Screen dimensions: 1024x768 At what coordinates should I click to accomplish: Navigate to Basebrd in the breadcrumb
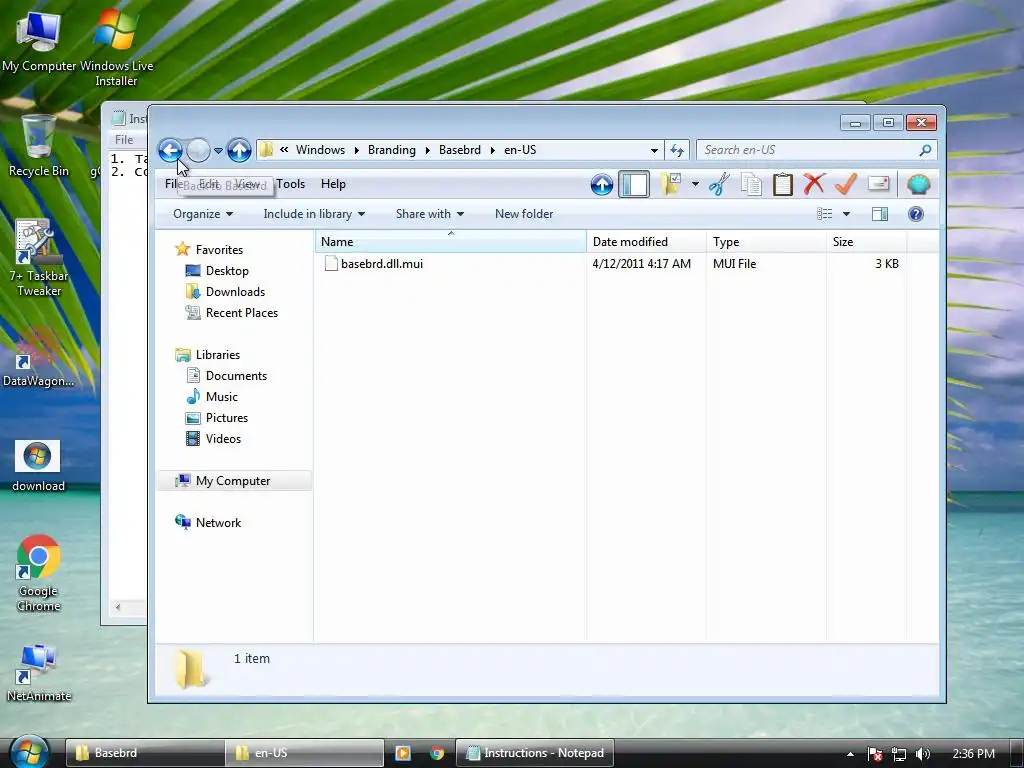460,150
